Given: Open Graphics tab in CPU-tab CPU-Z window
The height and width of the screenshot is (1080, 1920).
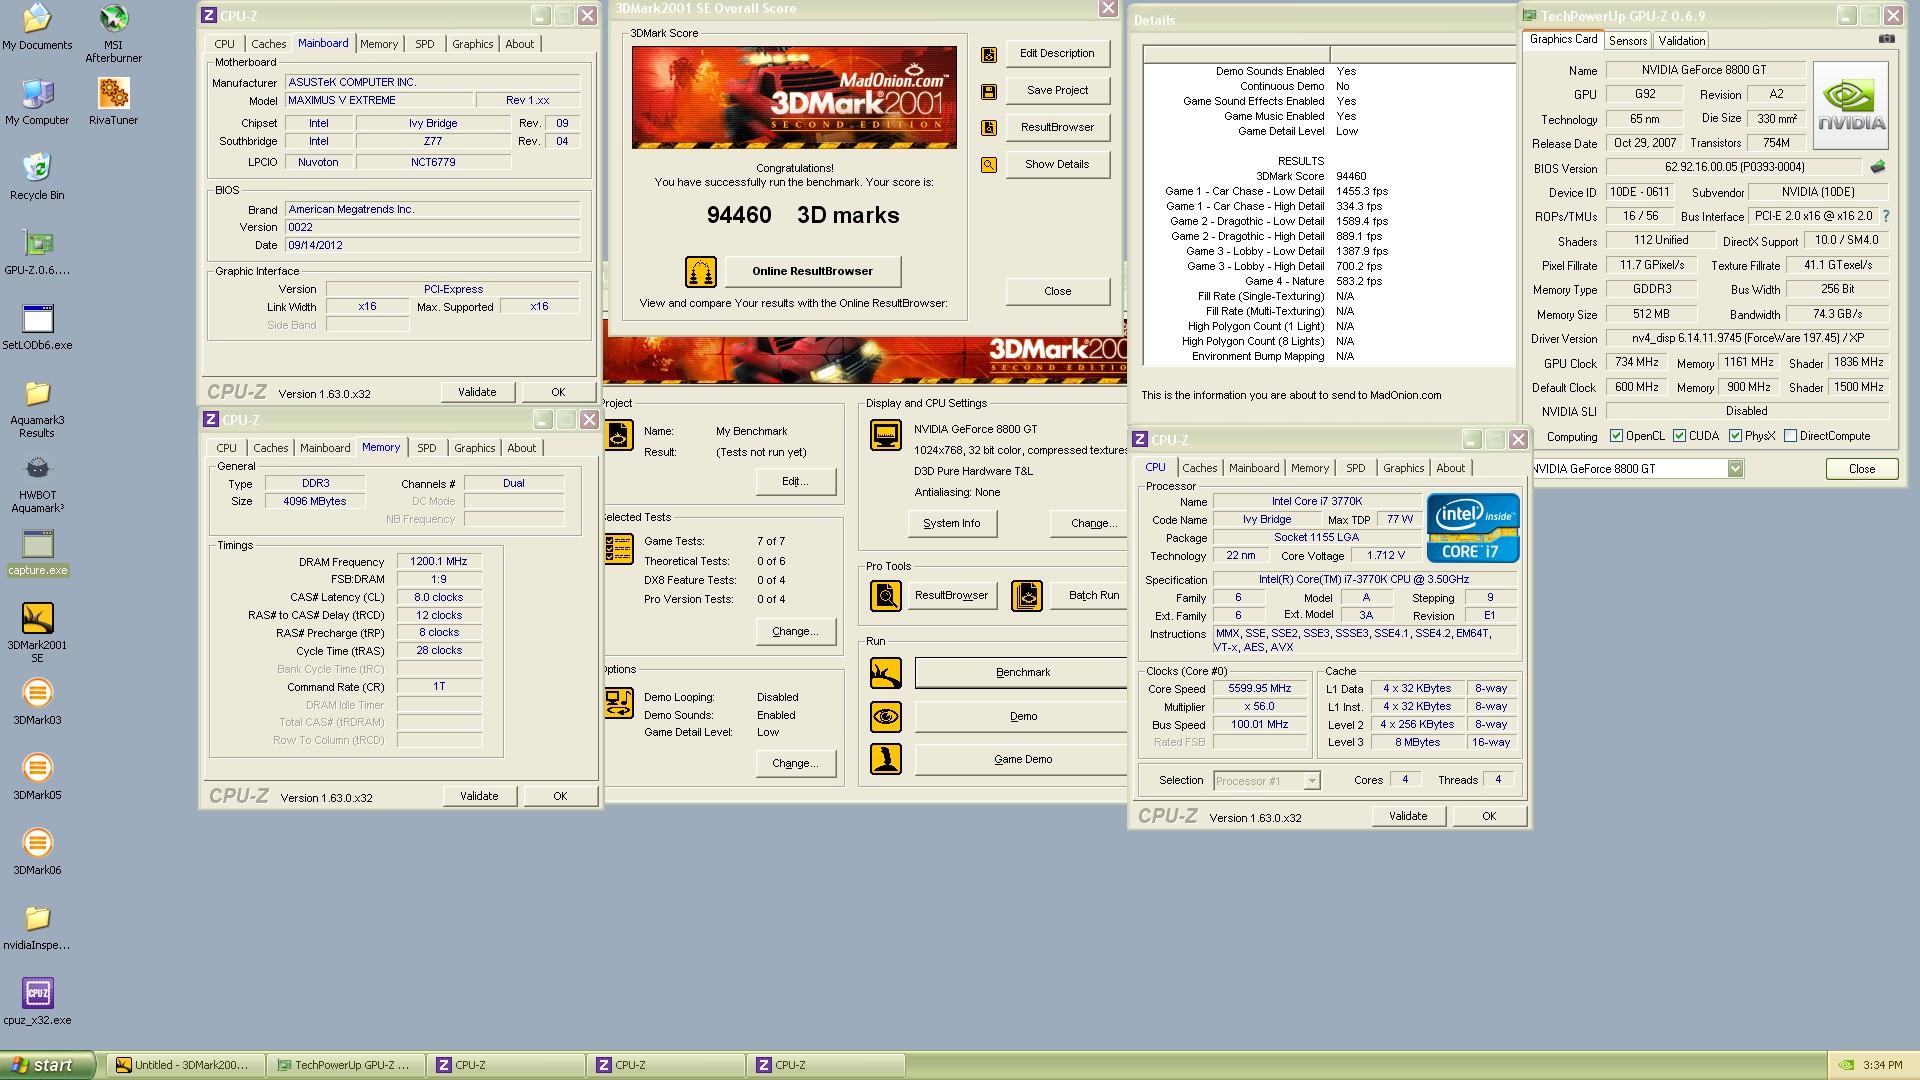Looking at the screenshot, I should (x=1403, y=468).
